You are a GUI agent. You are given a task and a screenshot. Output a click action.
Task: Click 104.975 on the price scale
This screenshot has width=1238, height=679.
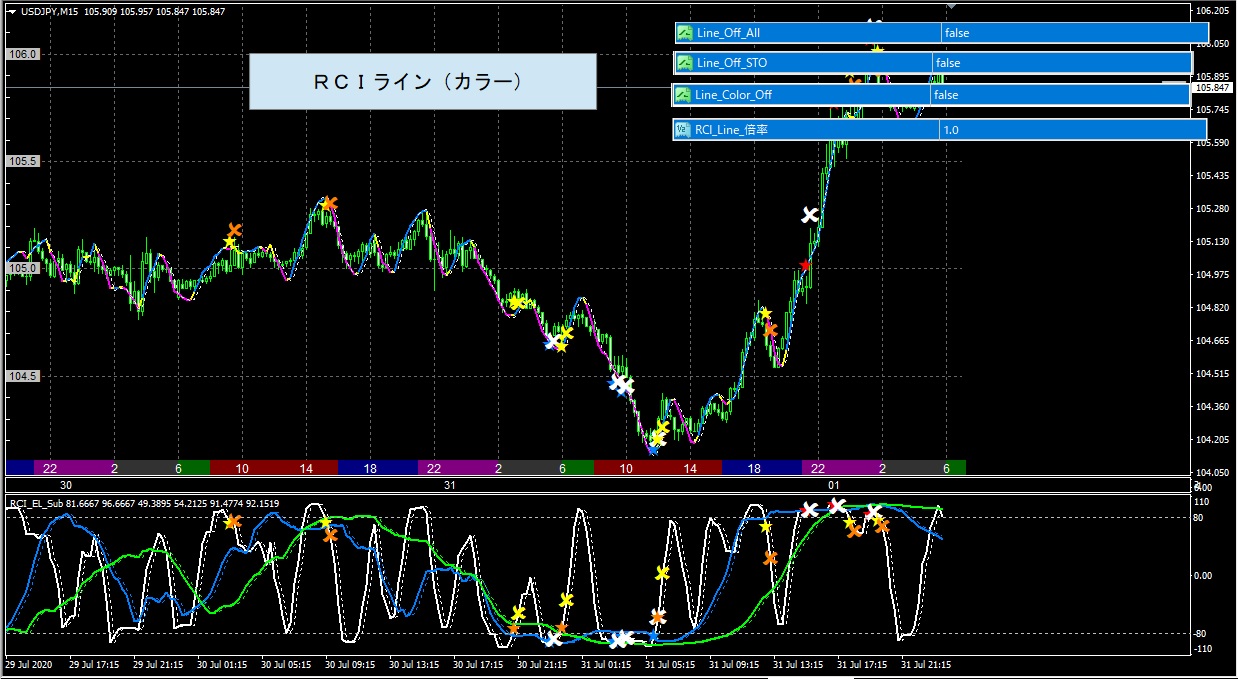pos(1212,274)
